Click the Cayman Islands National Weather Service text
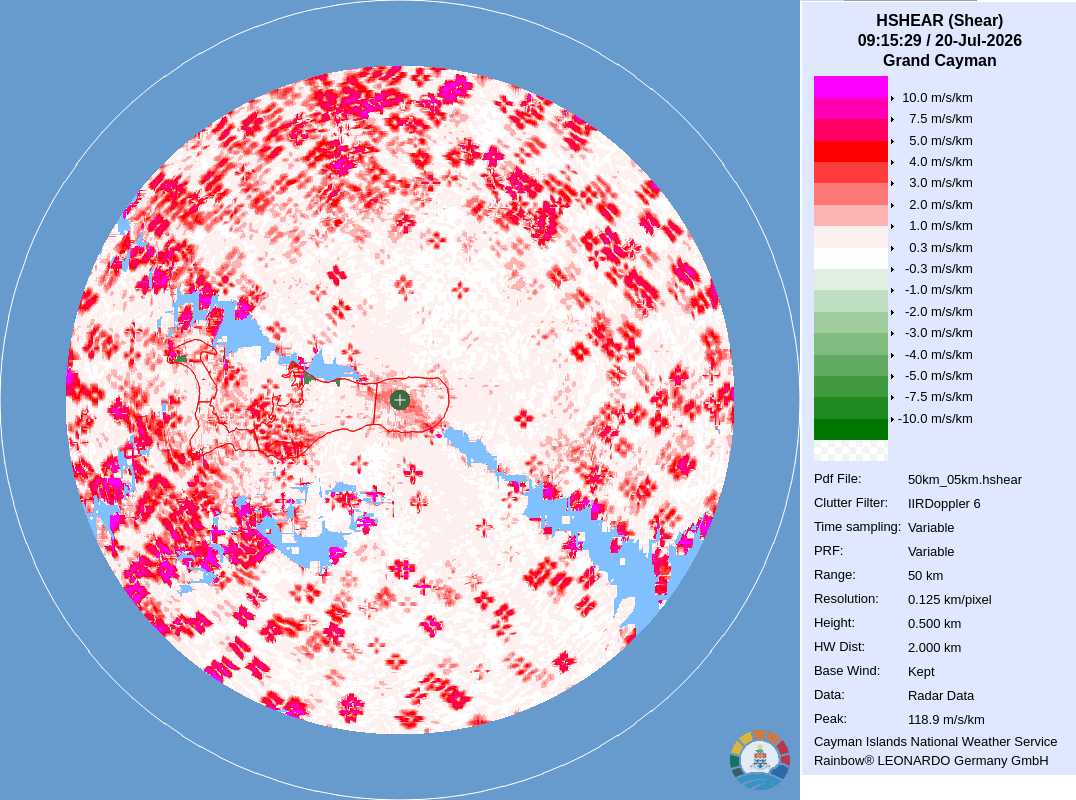 click(x=935, y=742)
